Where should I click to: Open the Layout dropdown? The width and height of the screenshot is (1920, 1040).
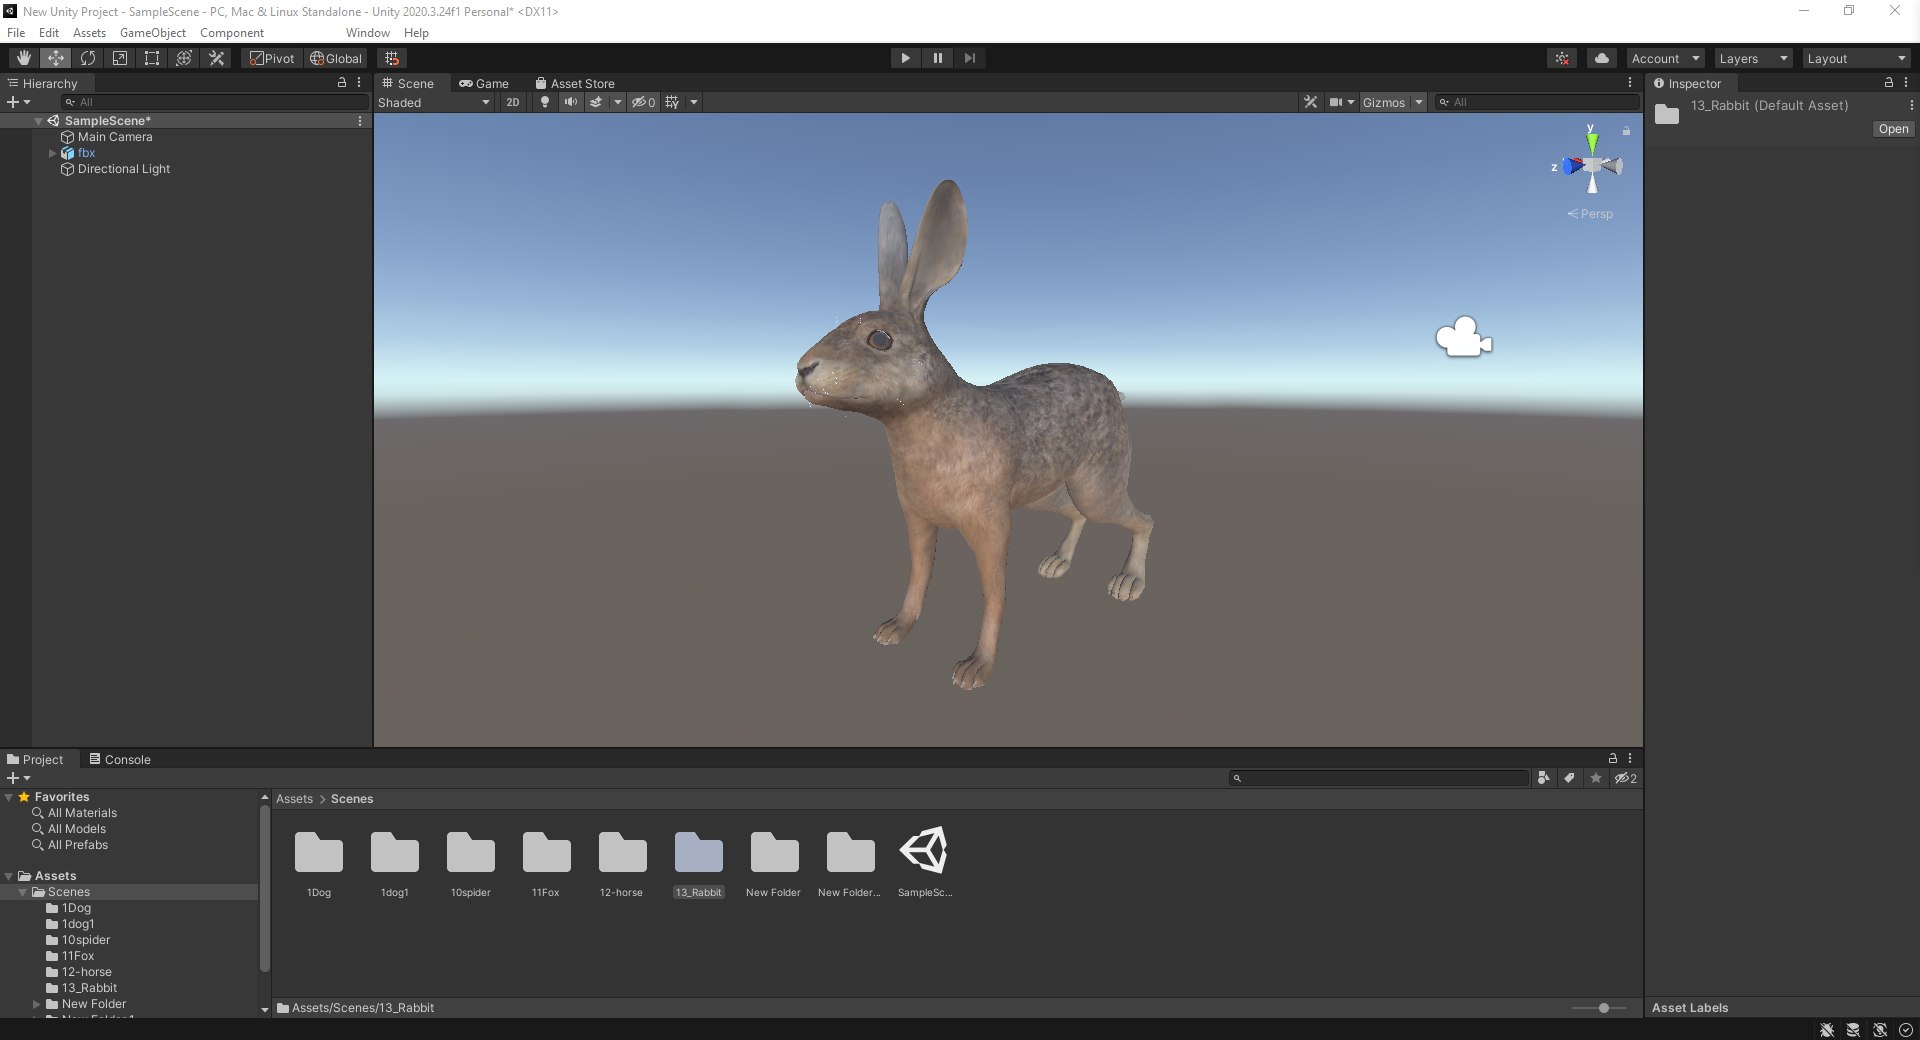pyautogui.click(x=1856, y=58)
